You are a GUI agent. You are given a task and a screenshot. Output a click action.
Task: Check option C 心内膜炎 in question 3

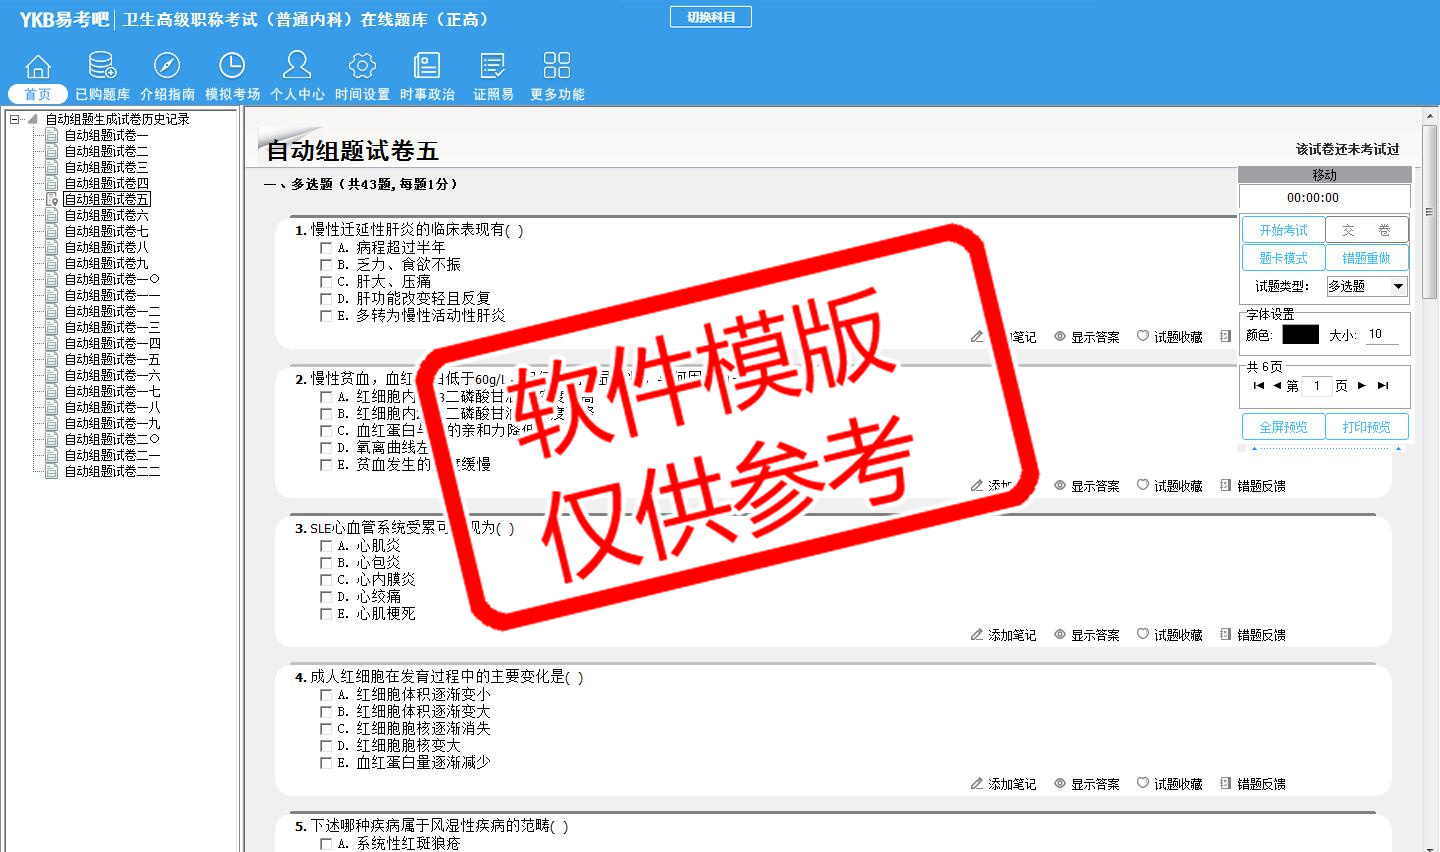(326, 580)
